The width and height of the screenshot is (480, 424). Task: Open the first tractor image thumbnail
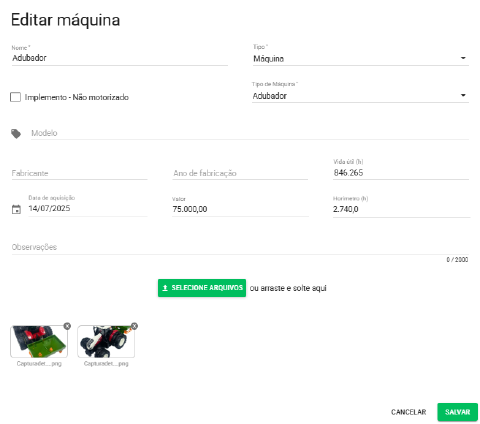(x=39, y=342)
